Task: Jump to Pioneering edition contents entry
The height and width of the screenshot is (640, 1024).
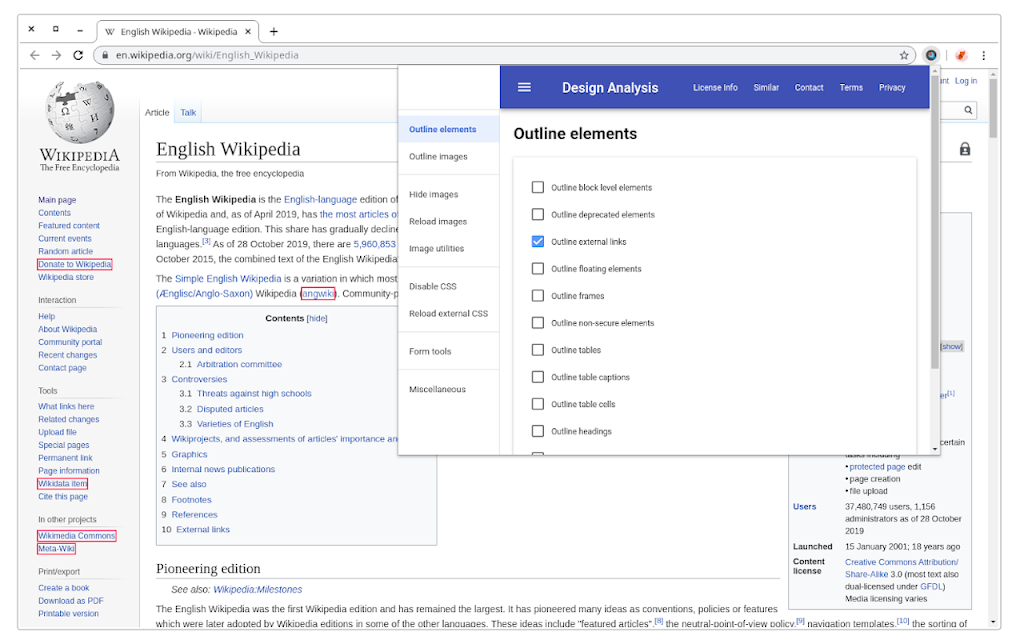Action: click(x=207, y=335)
